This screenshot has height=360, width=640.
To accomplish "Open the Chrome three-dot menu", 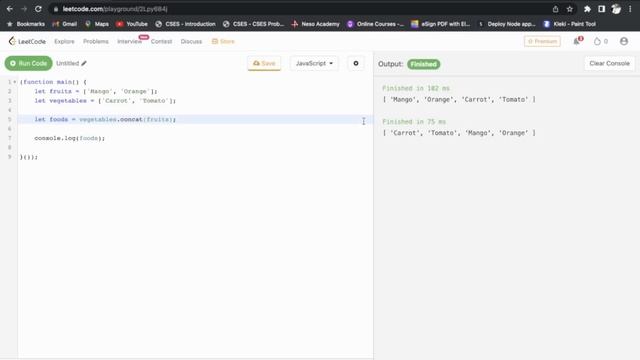I will point(630,9).
